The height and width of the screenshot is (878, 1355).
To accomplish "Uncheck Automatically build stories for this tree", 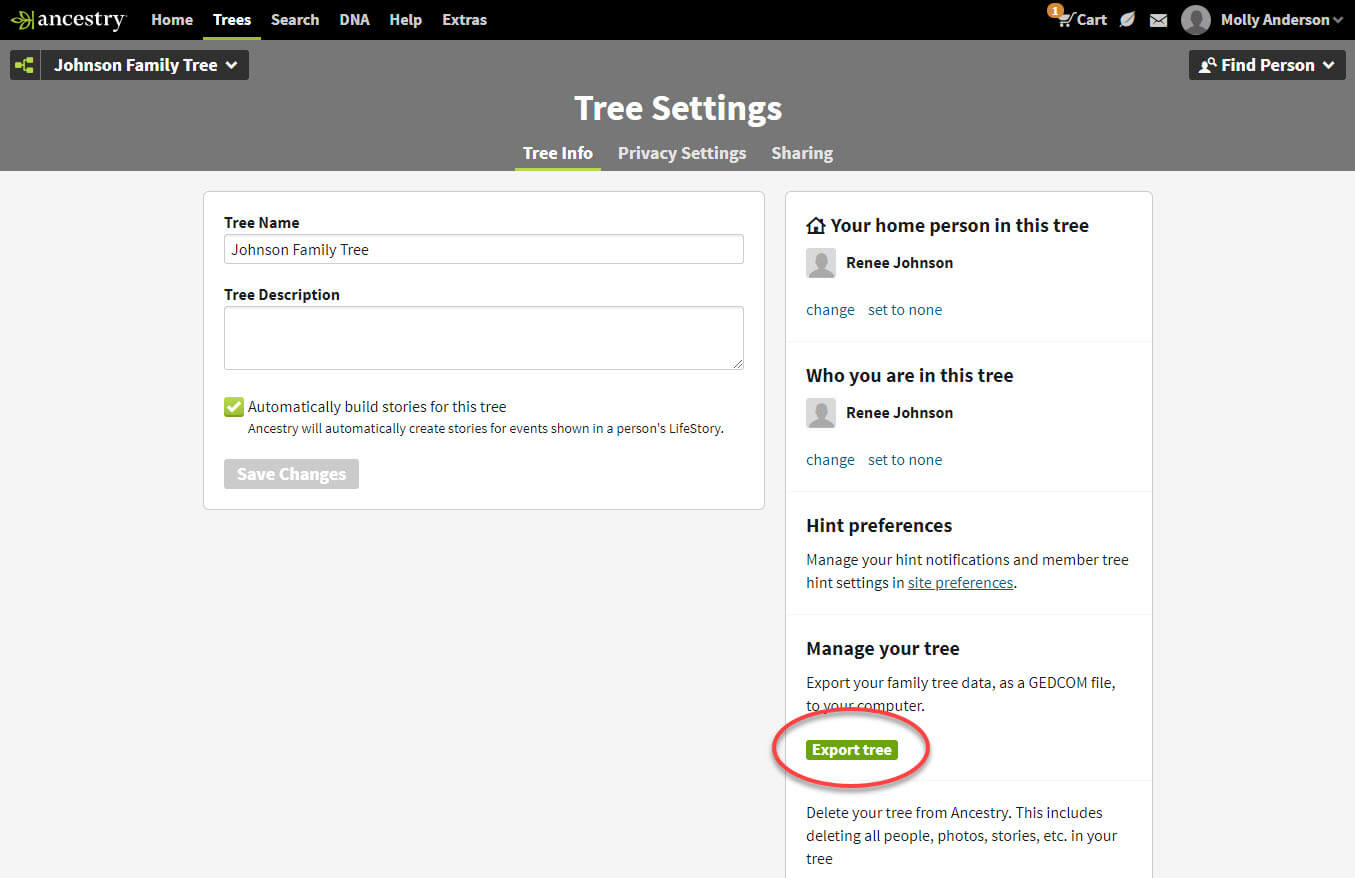I will click(233, 407).
